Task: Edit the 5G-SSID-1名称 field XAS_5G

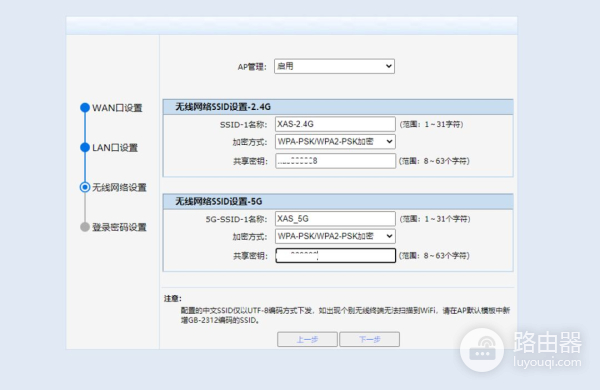Action: [x=335, y=219]
